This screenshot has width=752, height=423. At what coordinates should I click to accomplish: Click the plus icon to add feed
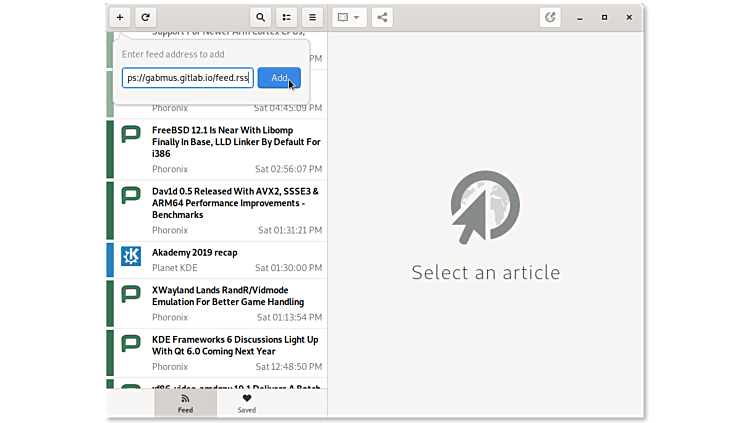coord(119,17)
